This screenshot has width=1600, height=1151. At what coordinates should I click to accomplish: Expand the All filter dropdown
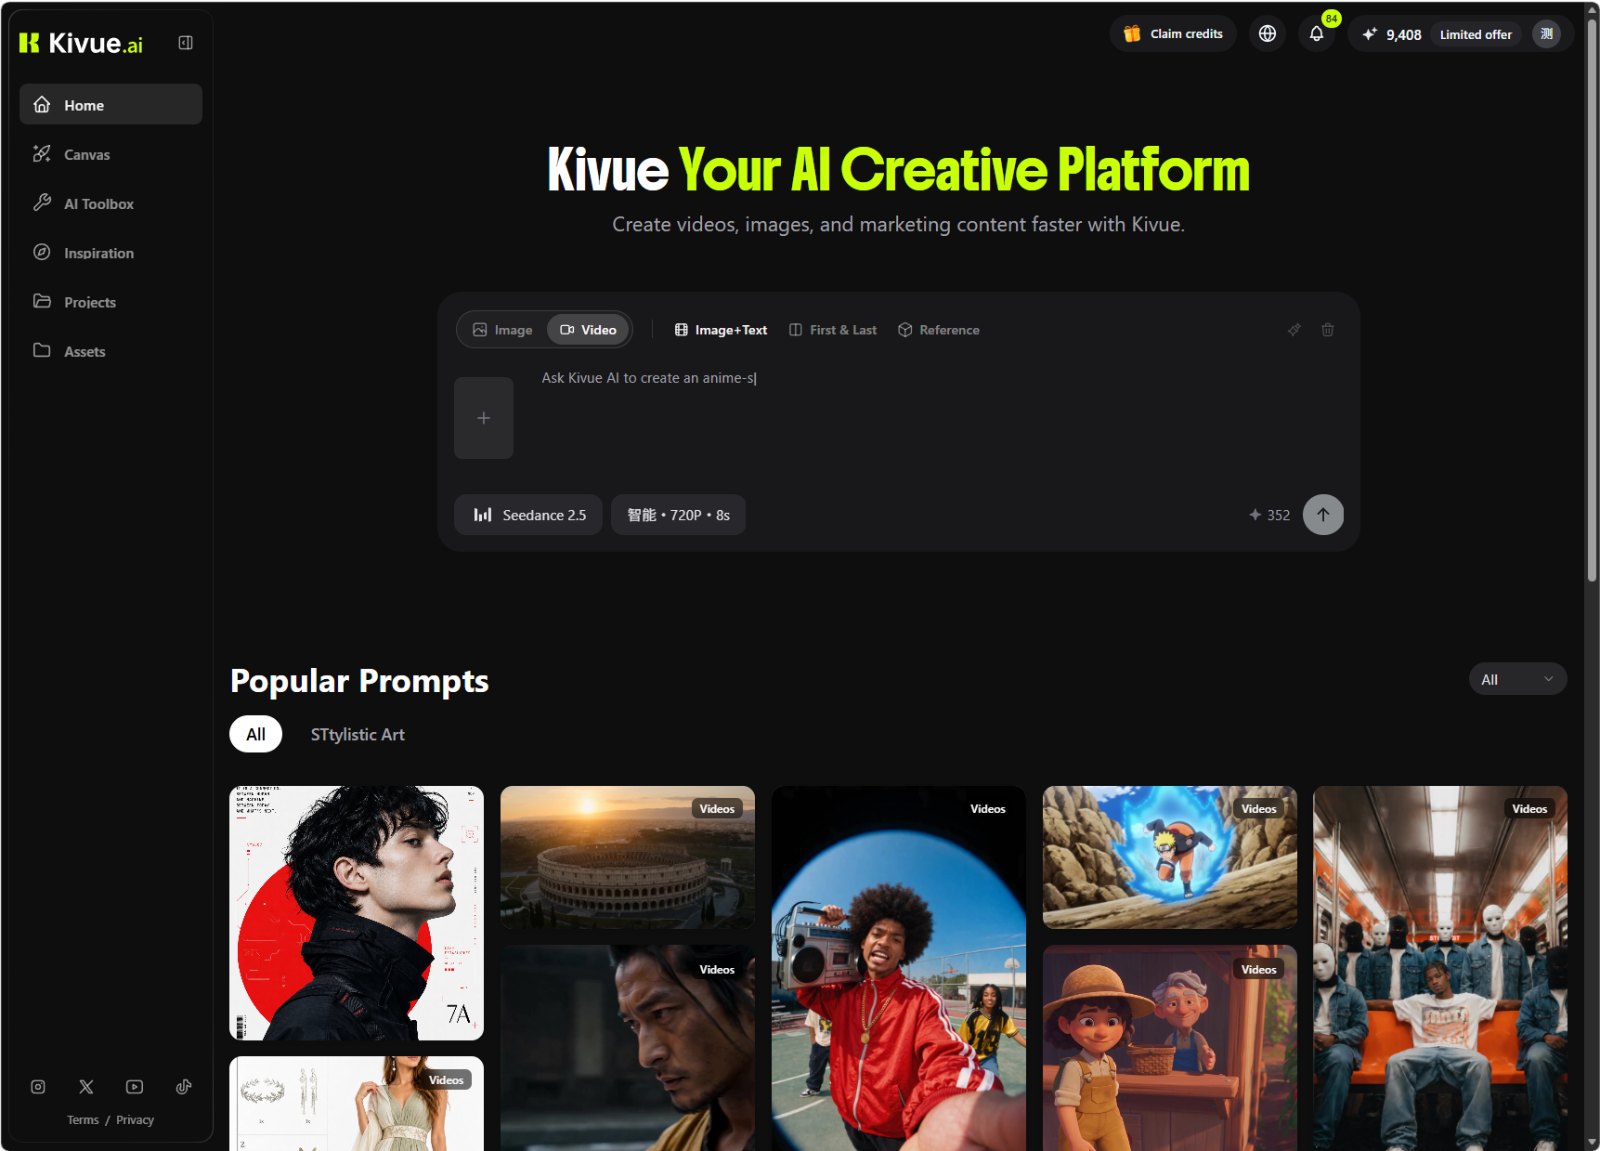pyautogui.click(x=1517, y=679)
